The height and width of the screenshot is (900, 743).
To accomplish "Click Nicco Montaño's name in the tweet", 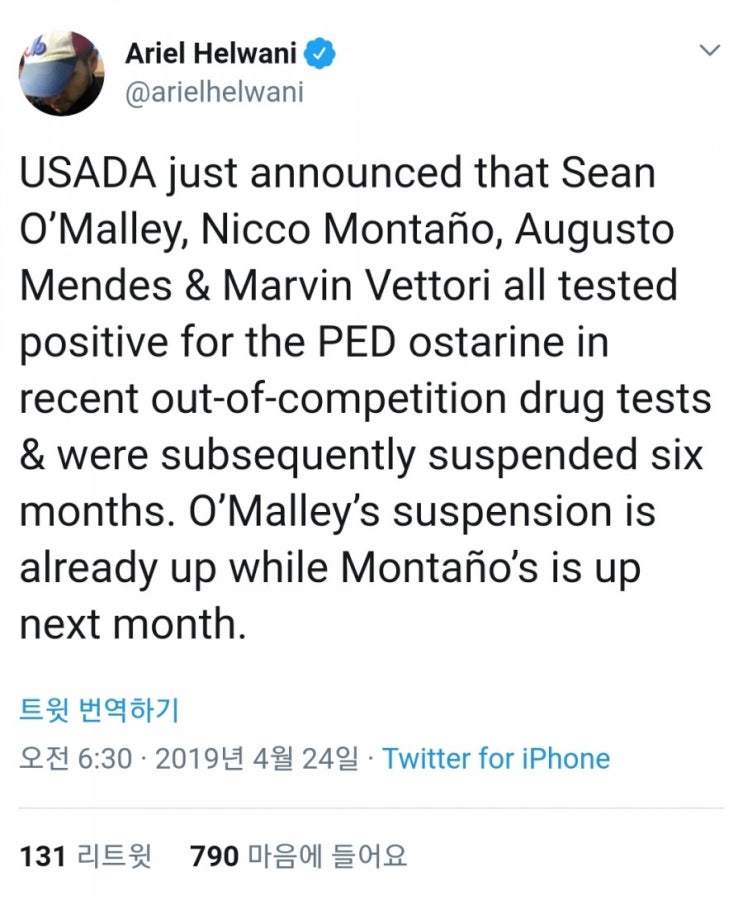I will click(347, 229).
